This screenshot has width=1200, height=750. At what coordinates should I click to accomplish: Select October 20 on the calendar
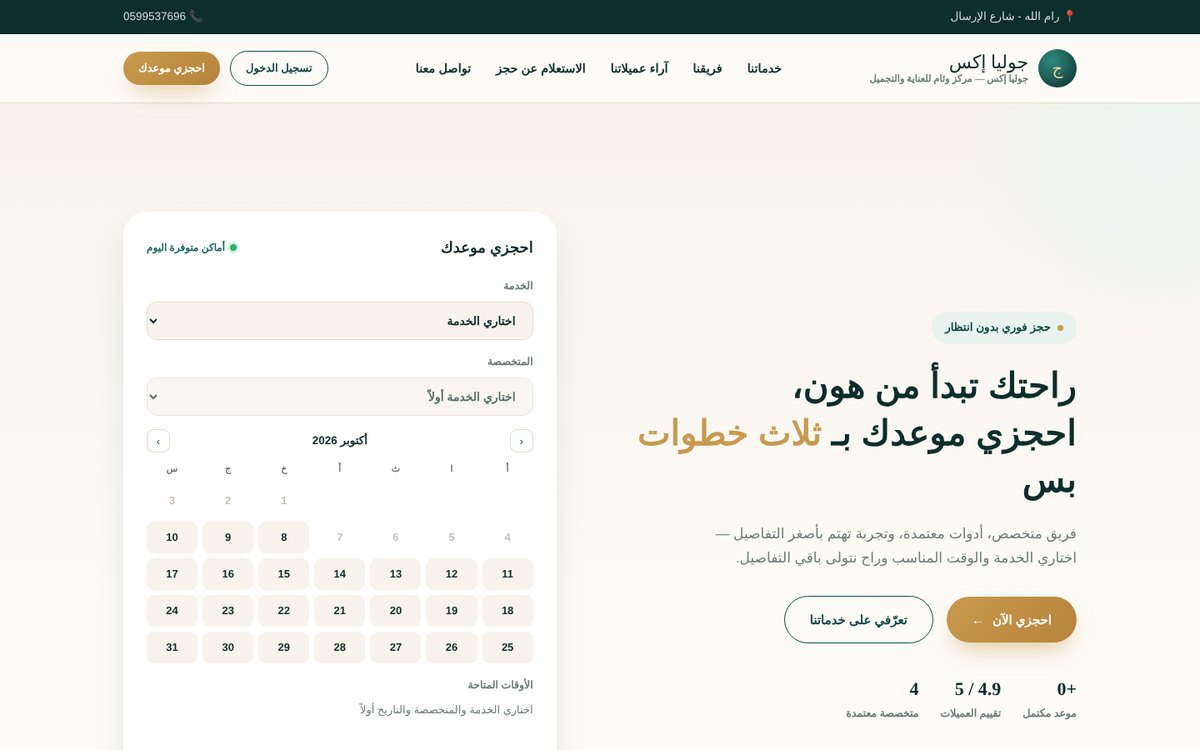pyautogui.click(x=396, y=611)
